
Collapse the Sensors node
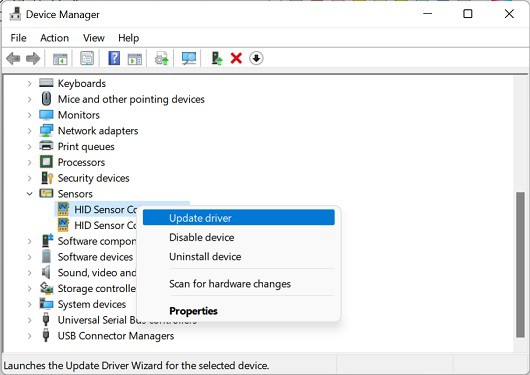click(29, 194)
